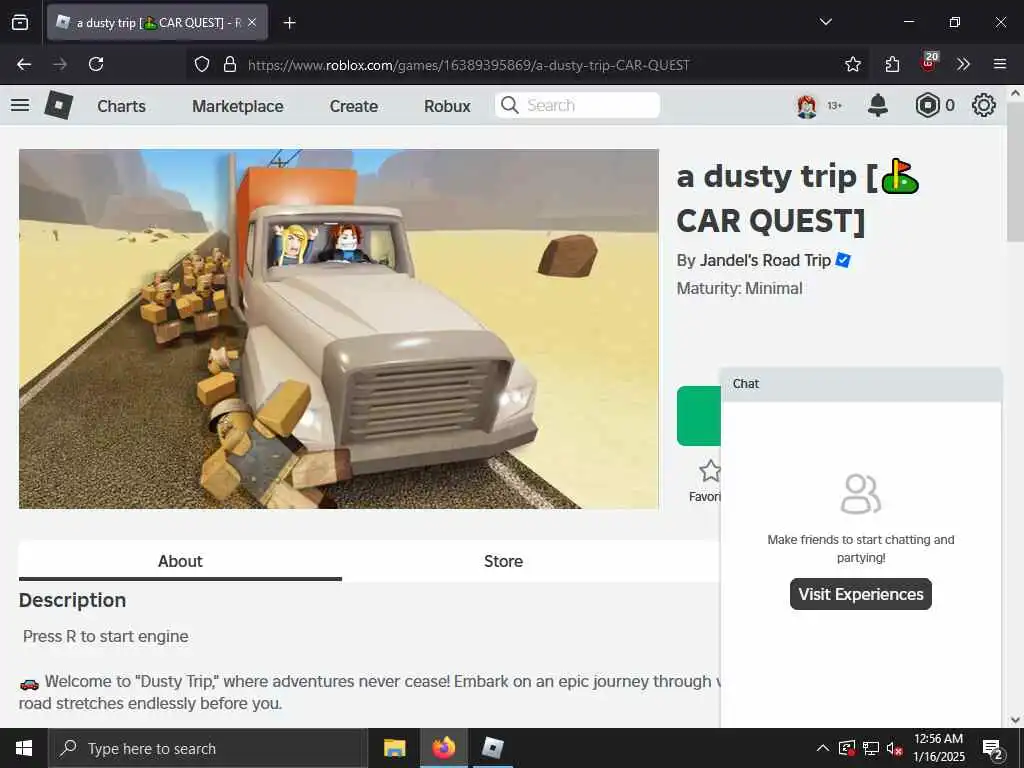Open the notifications bell
1024x768 pixels.
(x=878, y=105)
